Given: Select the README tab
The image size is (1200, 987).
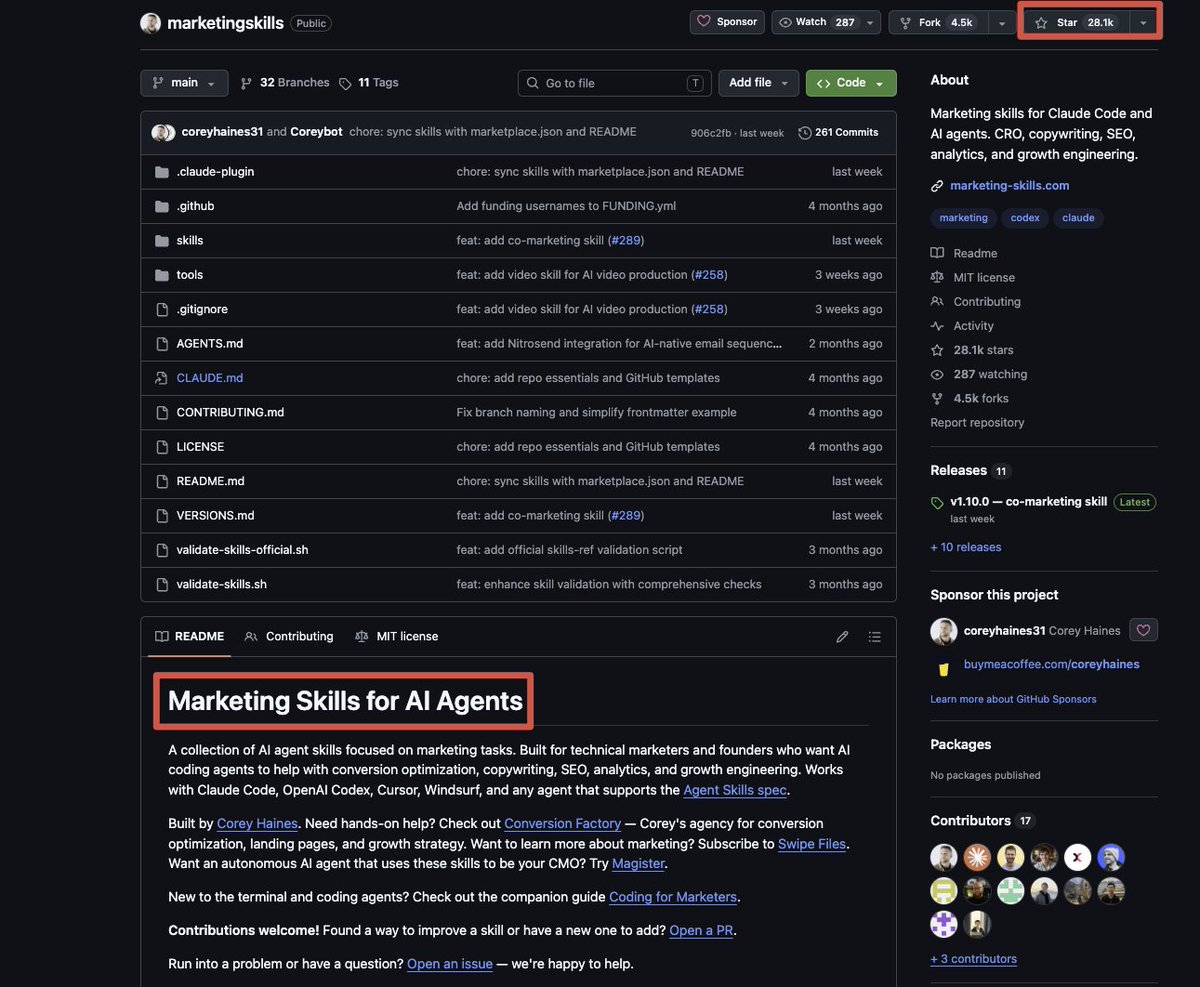Looking at the screenshot, I should coord(189,637).
